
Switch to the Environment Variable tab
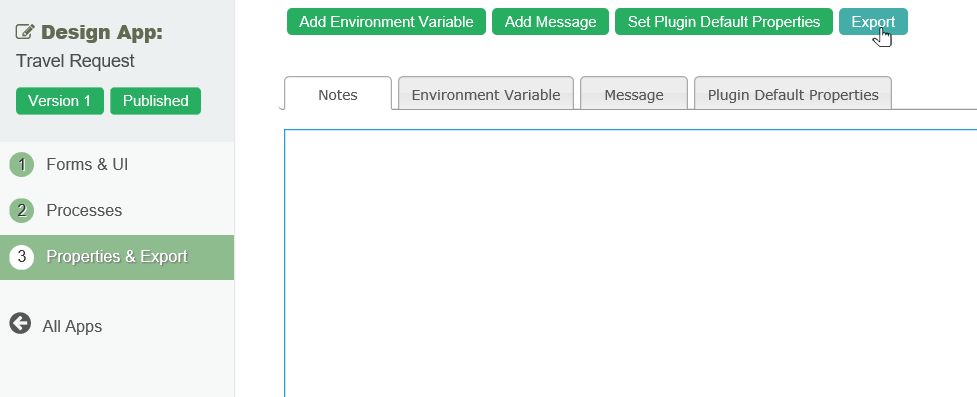click(x=486, y=94)
